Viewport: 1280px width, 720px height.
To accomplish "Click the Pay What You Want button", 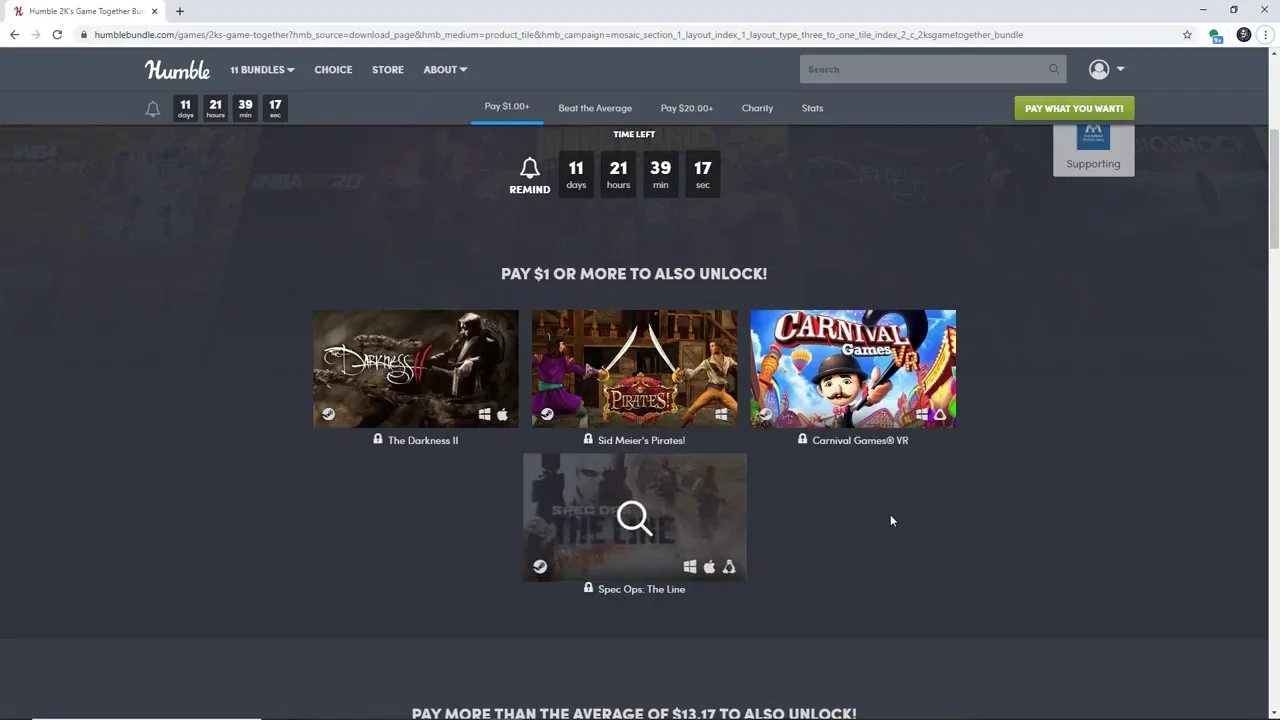I will click(1074, 108).
